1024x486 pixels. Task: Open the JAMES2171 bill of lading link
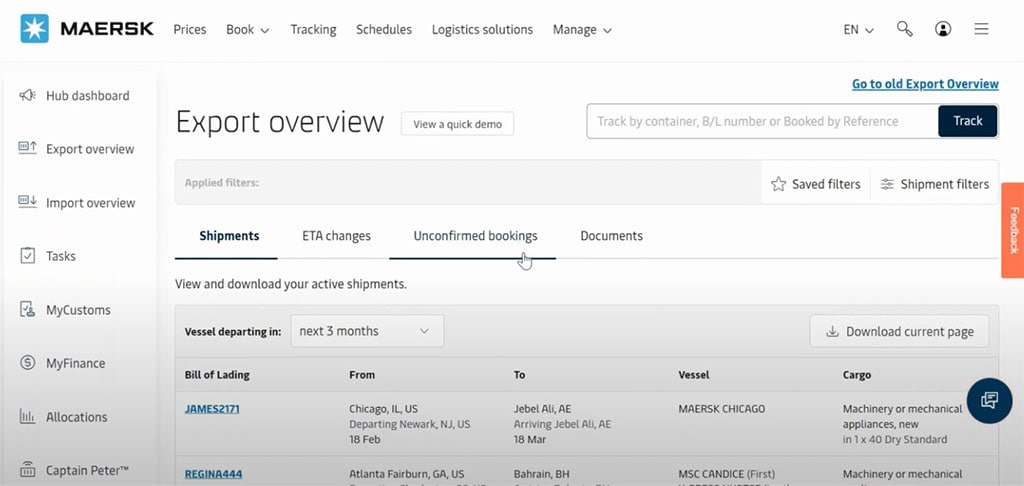coord(212,409)
